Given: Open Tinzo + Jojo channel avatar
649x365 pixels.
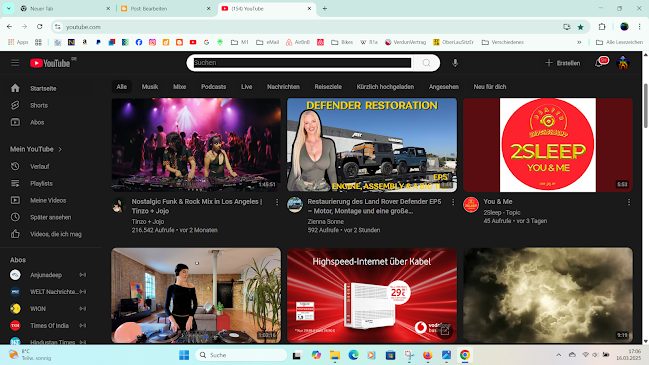Looking at the screenshot, I should 119,205.
